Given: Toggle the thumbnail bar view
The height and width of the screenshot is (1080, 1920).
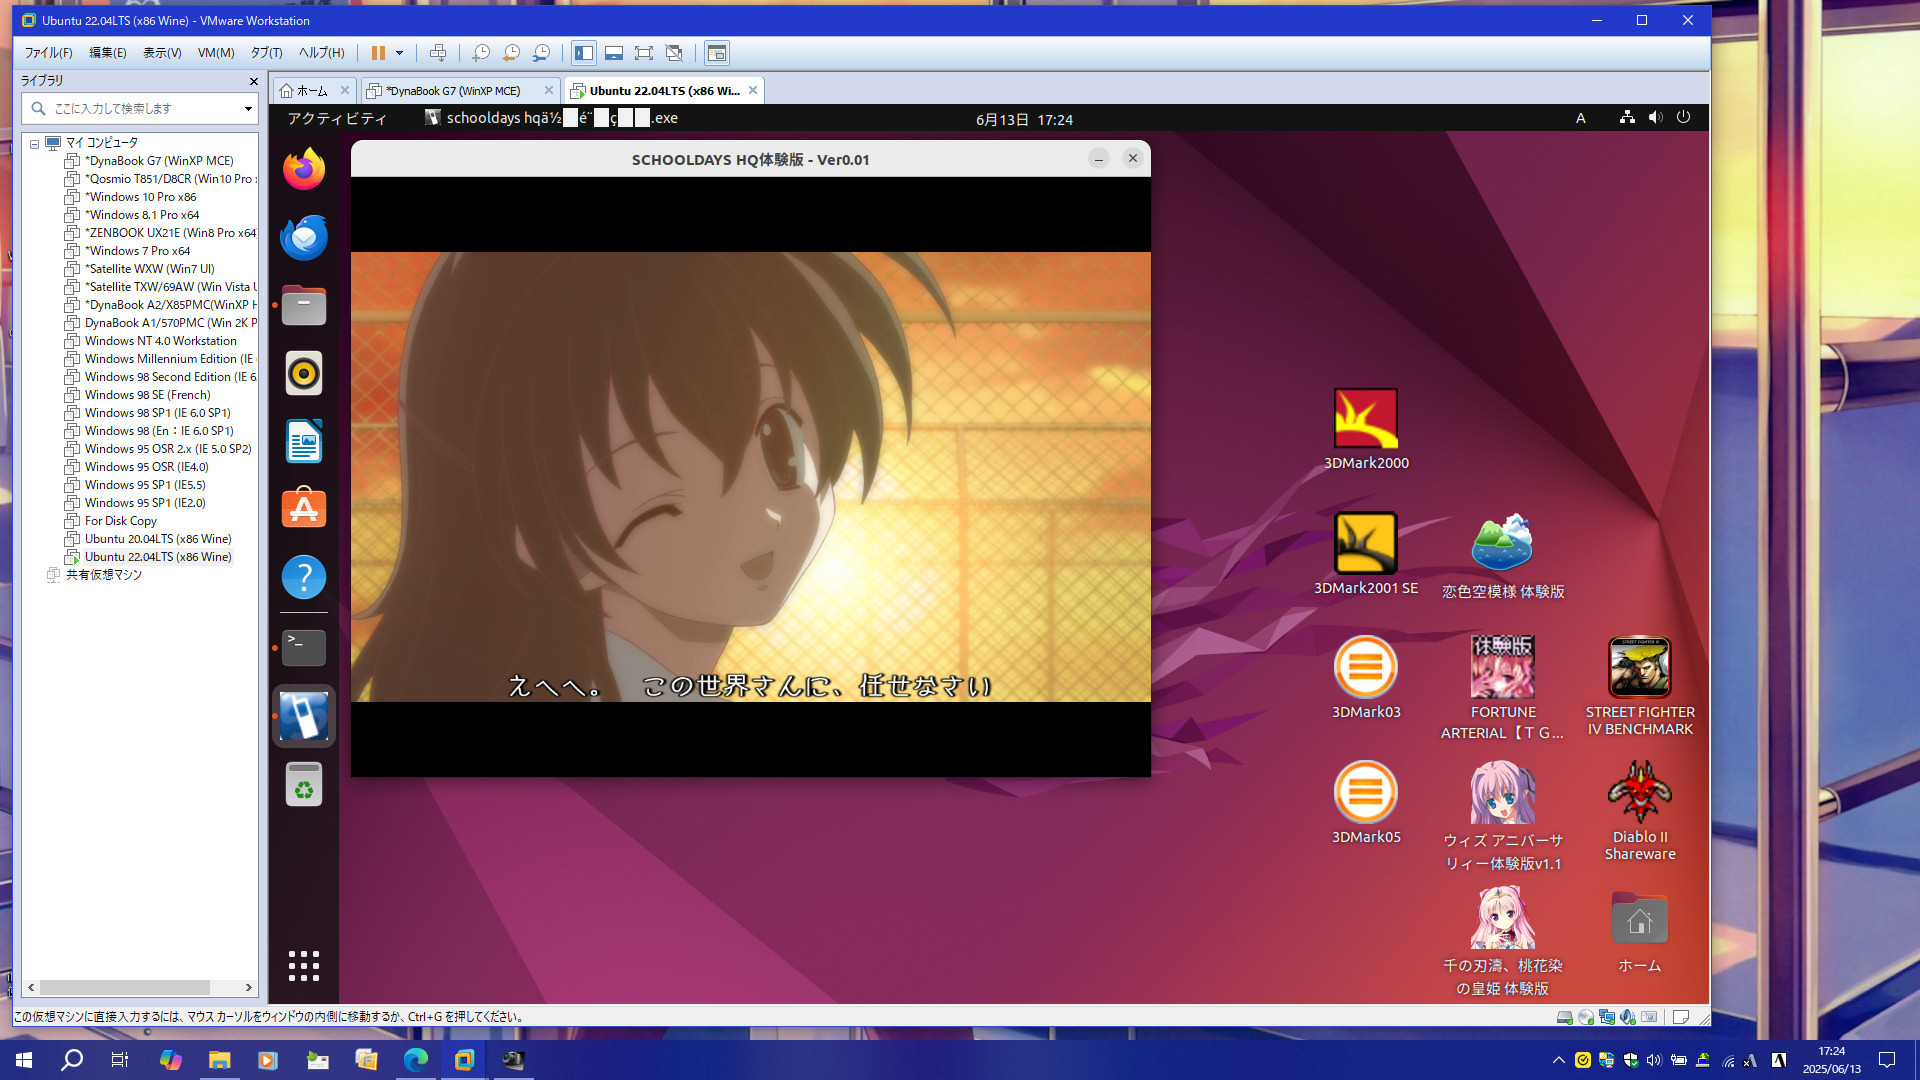Looking at the screenshot, I should pyautogui.click(x=614, y=53).
